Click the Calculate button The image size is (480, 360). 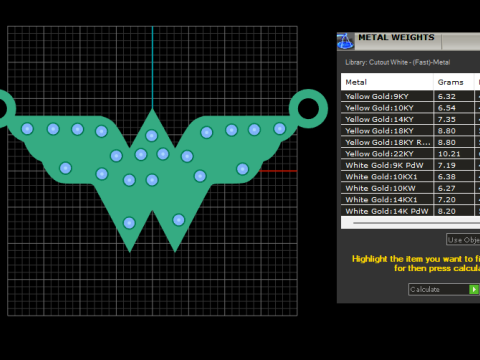click(x=444, y=289)
